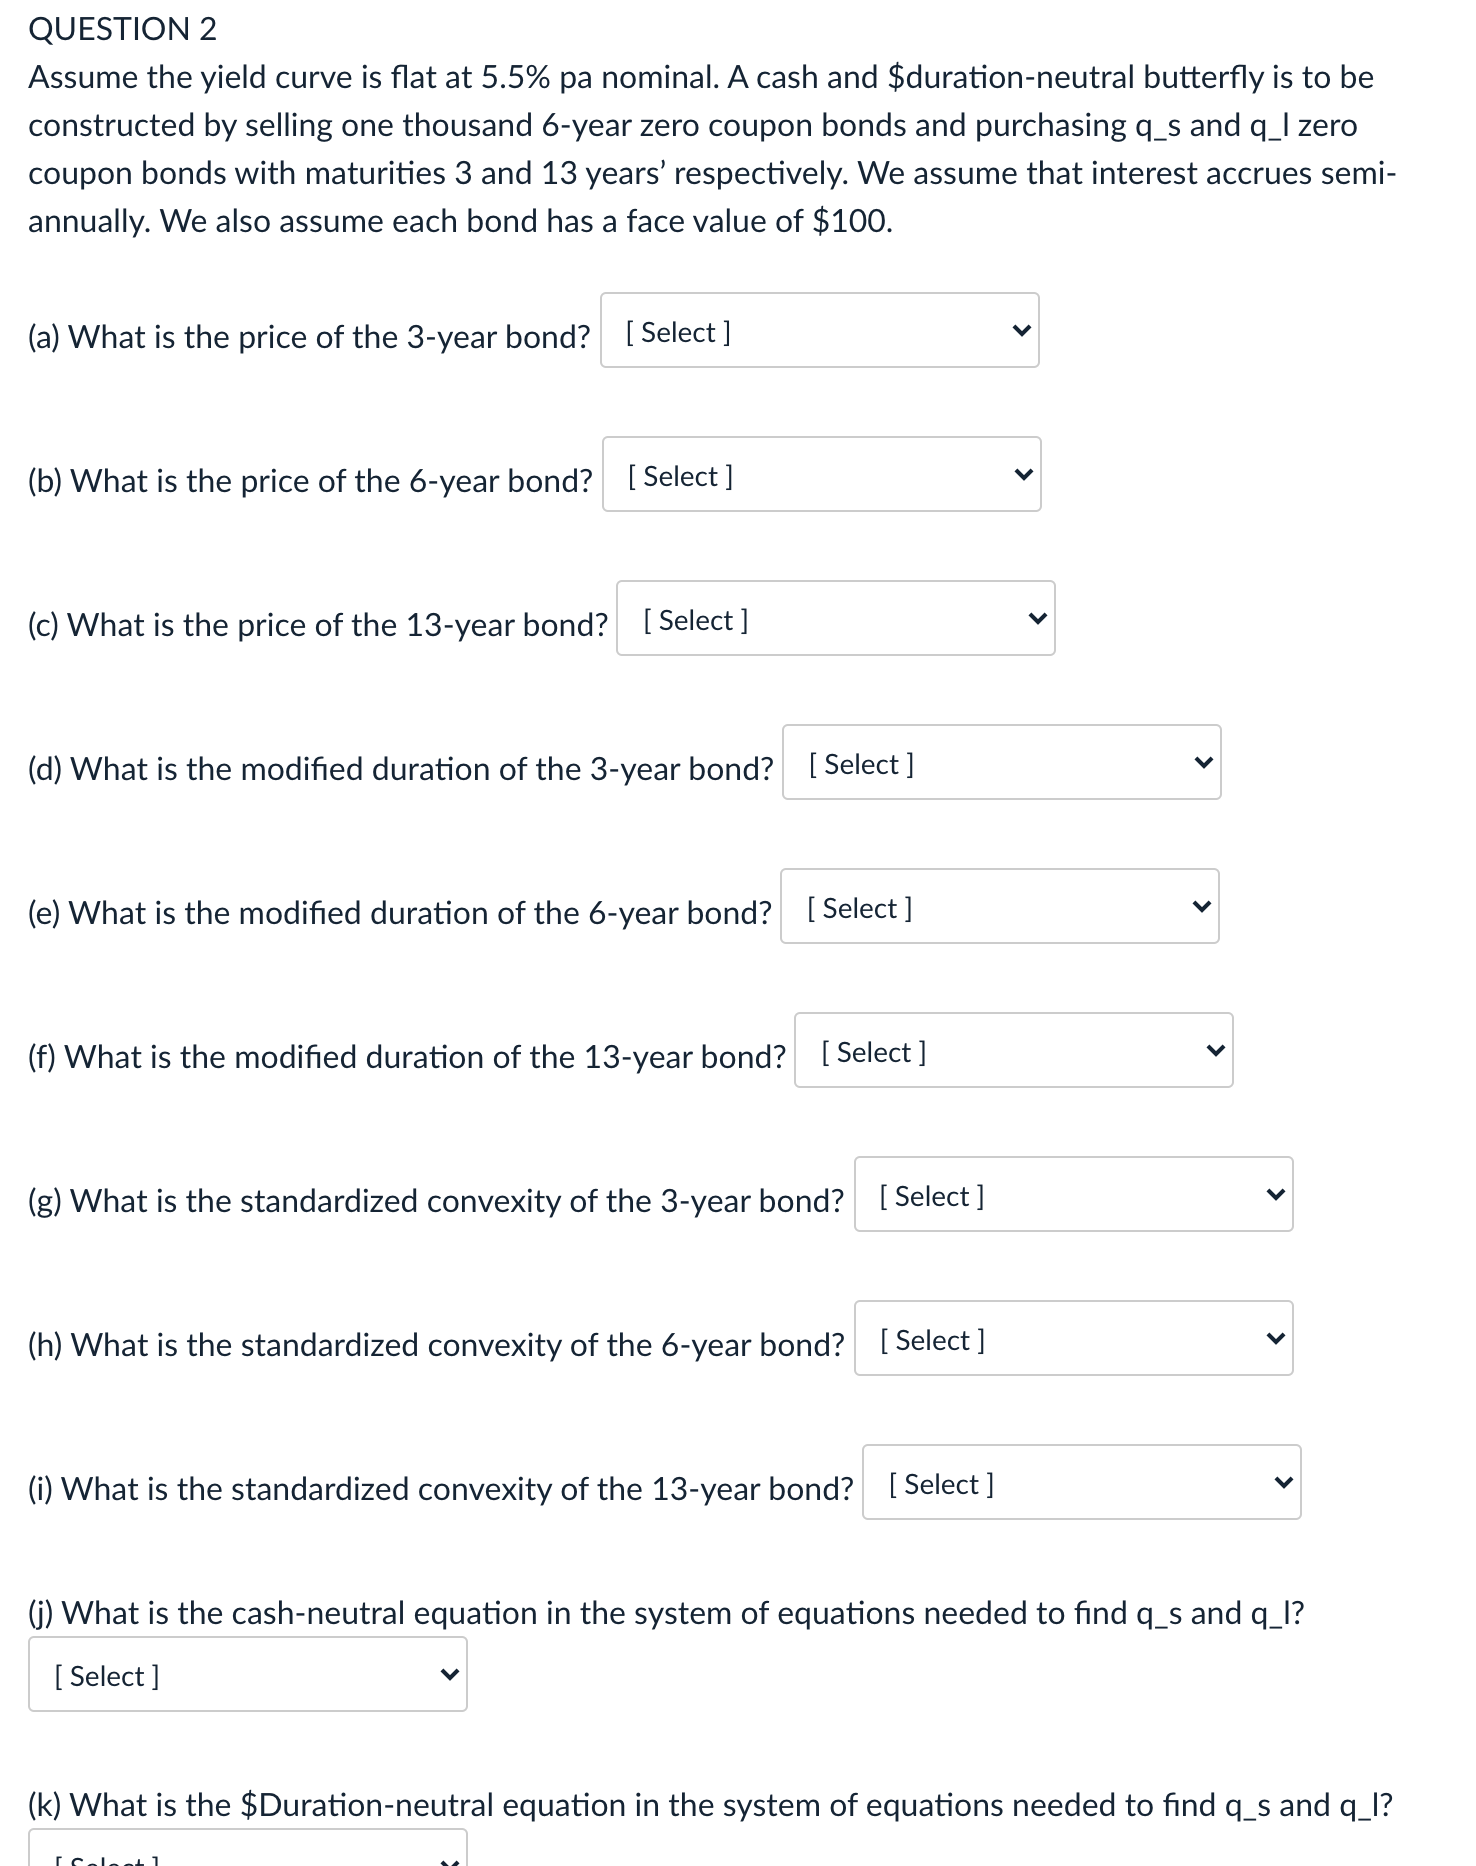This screenshot has width=1476, height=1866.
Task: Select an answer for modified duration of 6-year bond
Action: tap(1000, 906)
